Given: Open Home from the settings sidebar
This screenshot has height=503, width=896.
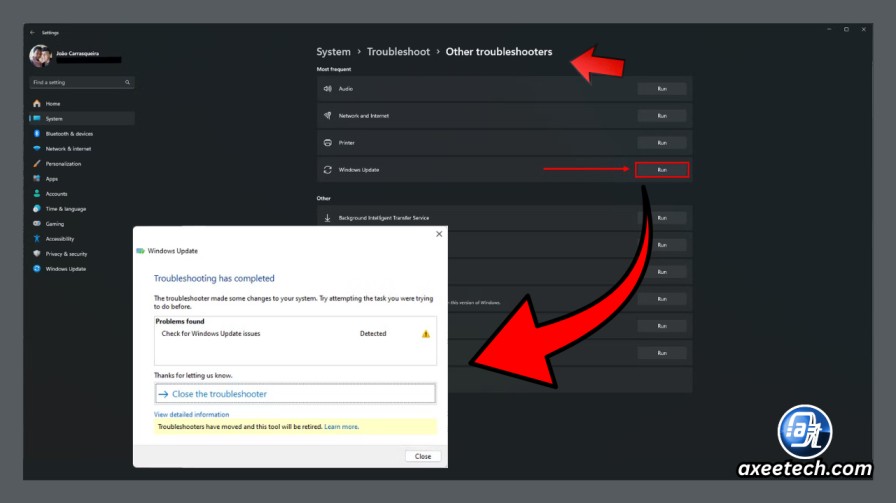Looking at the screenshot, I should point(53,103).
